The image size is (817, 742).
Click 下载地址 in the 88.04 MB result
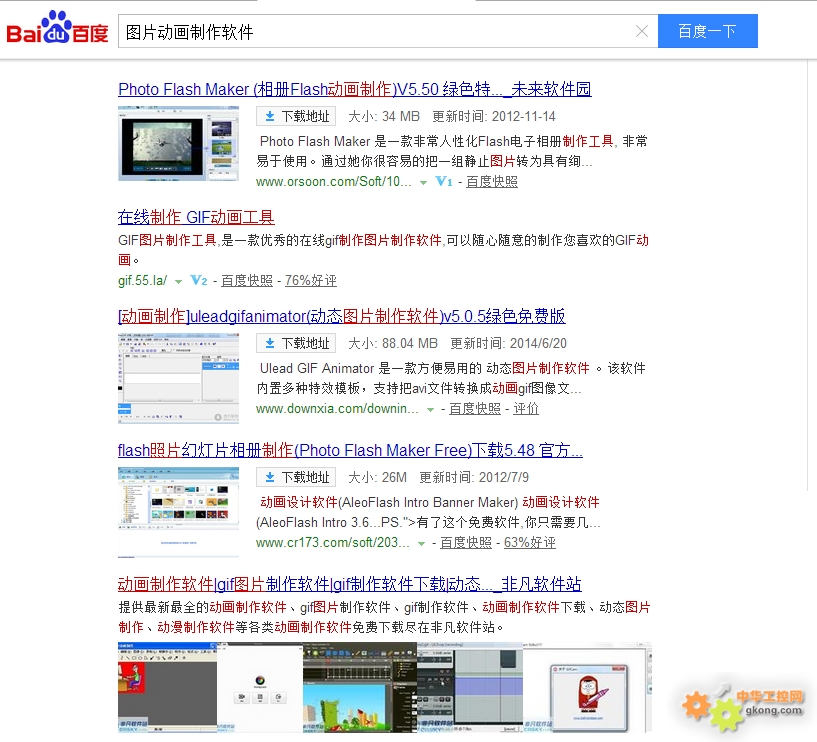[296, 343]
